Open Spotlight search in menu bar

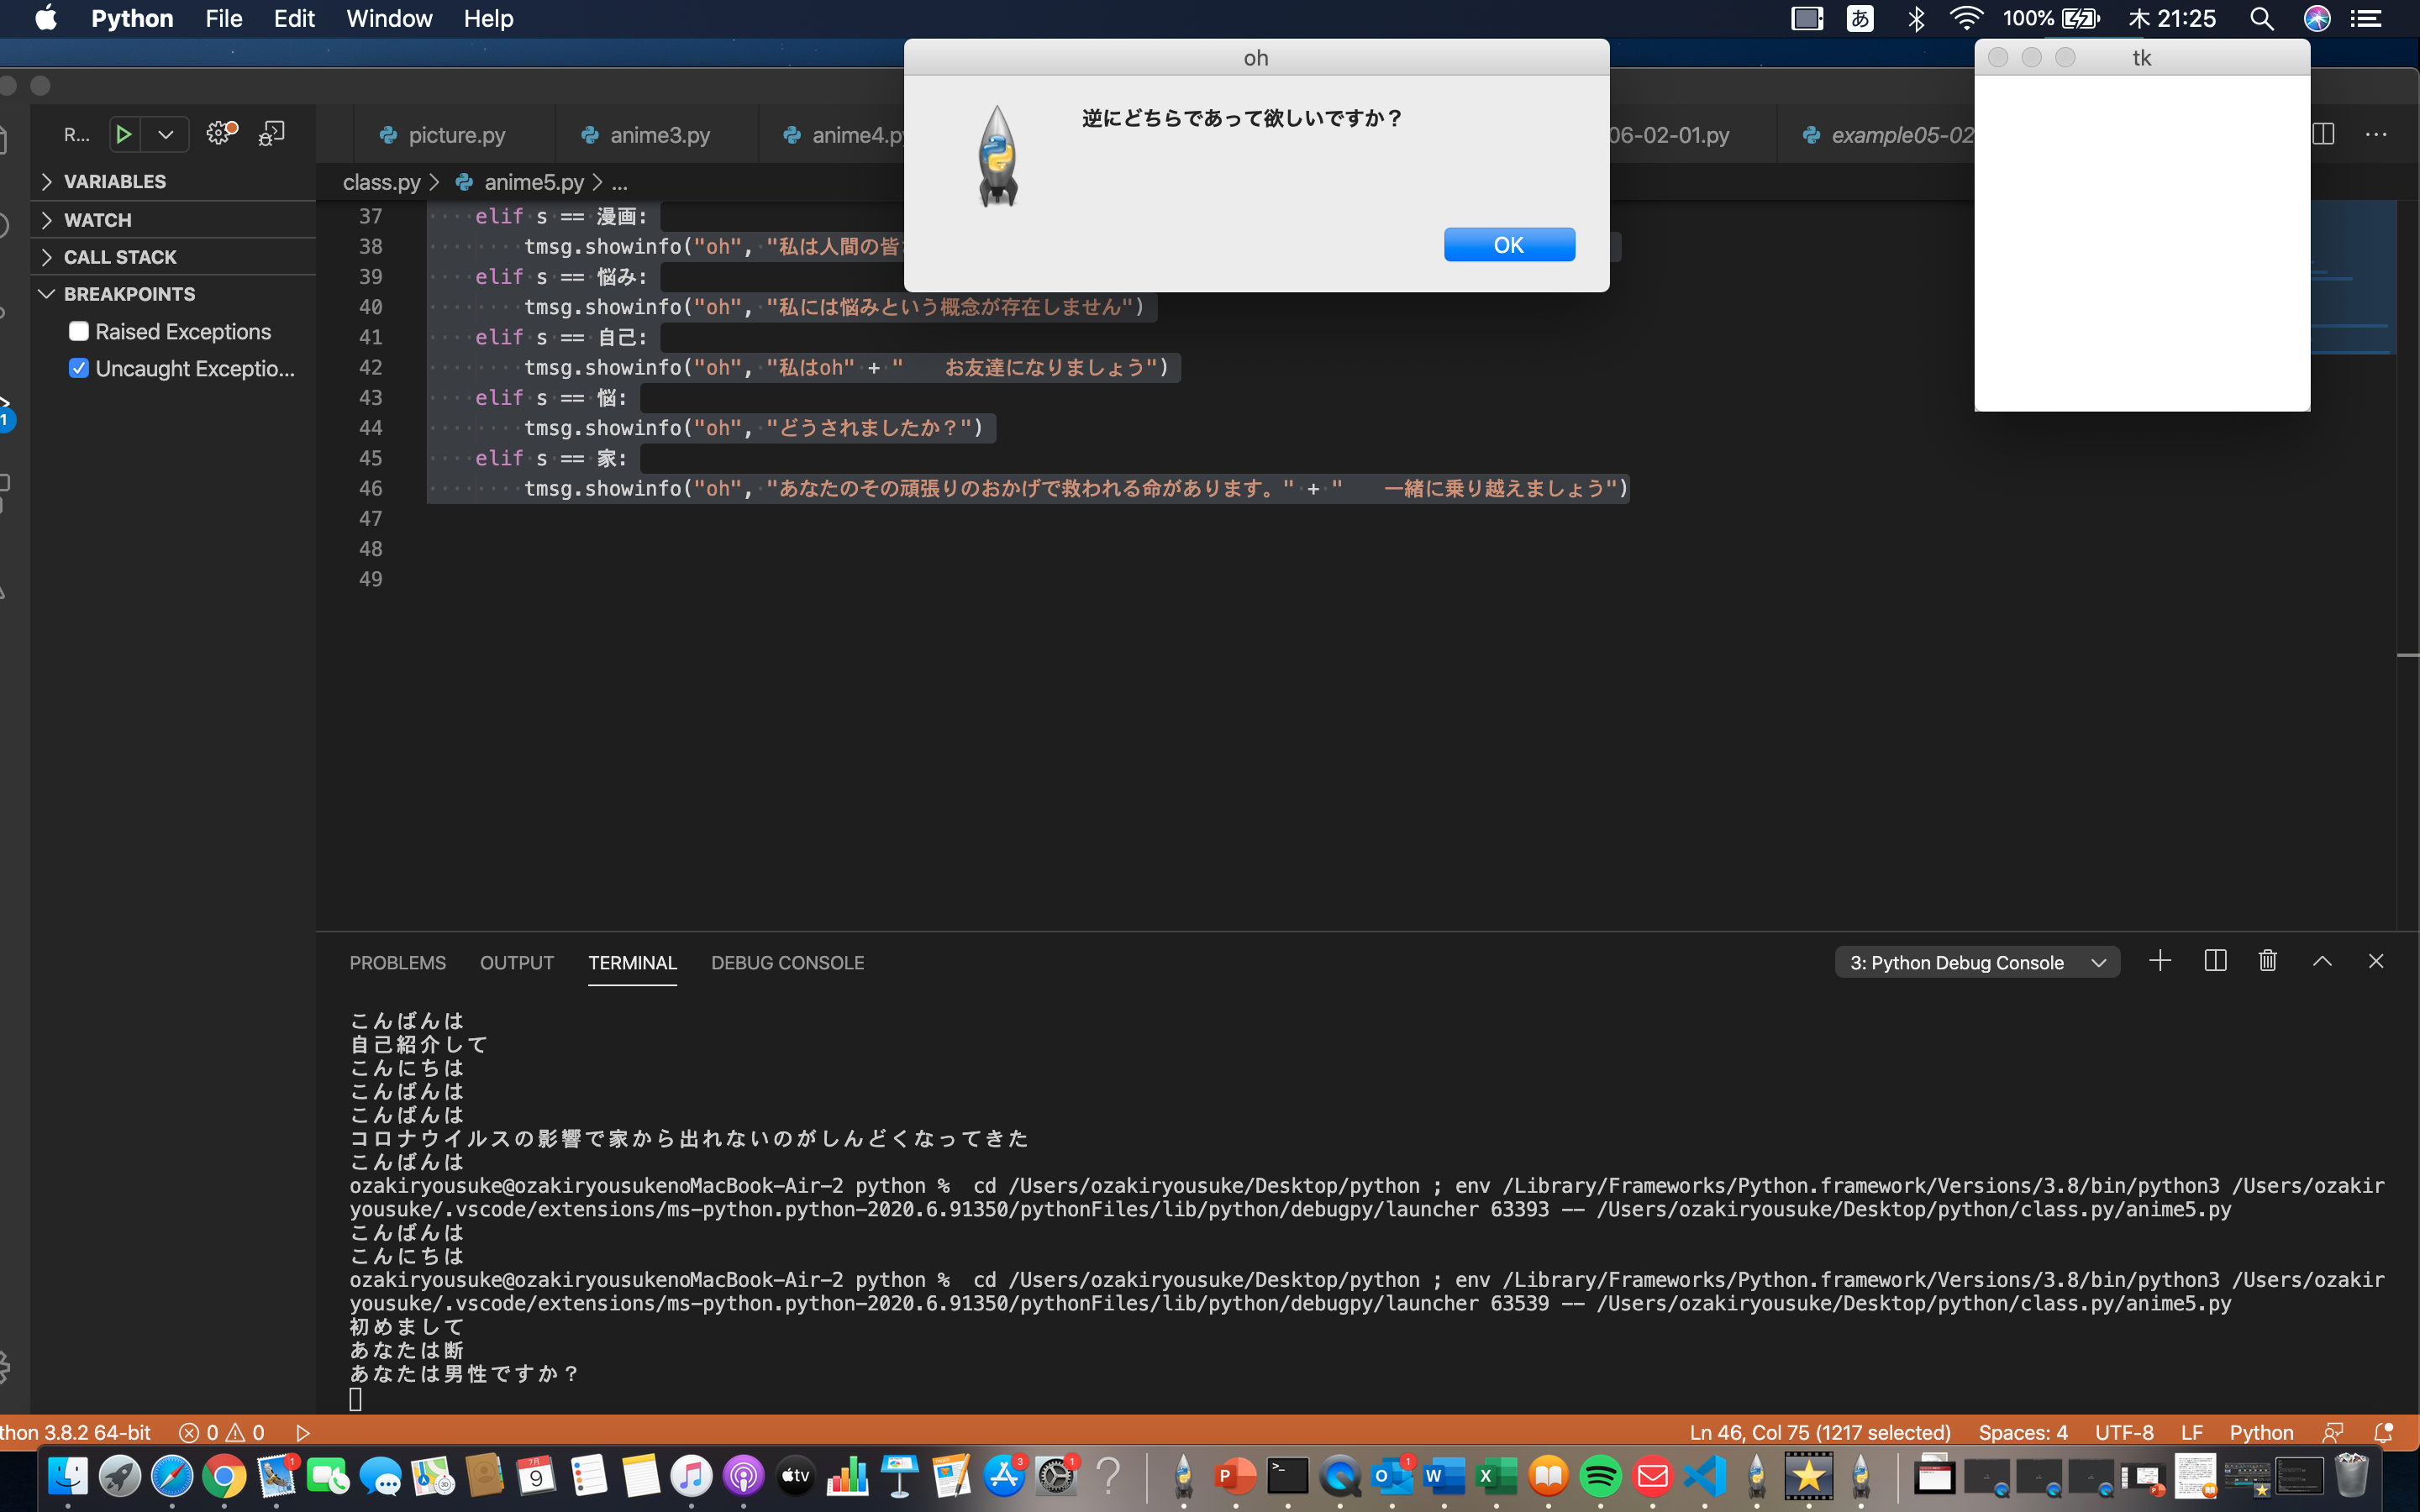(x=2262, y=18)
